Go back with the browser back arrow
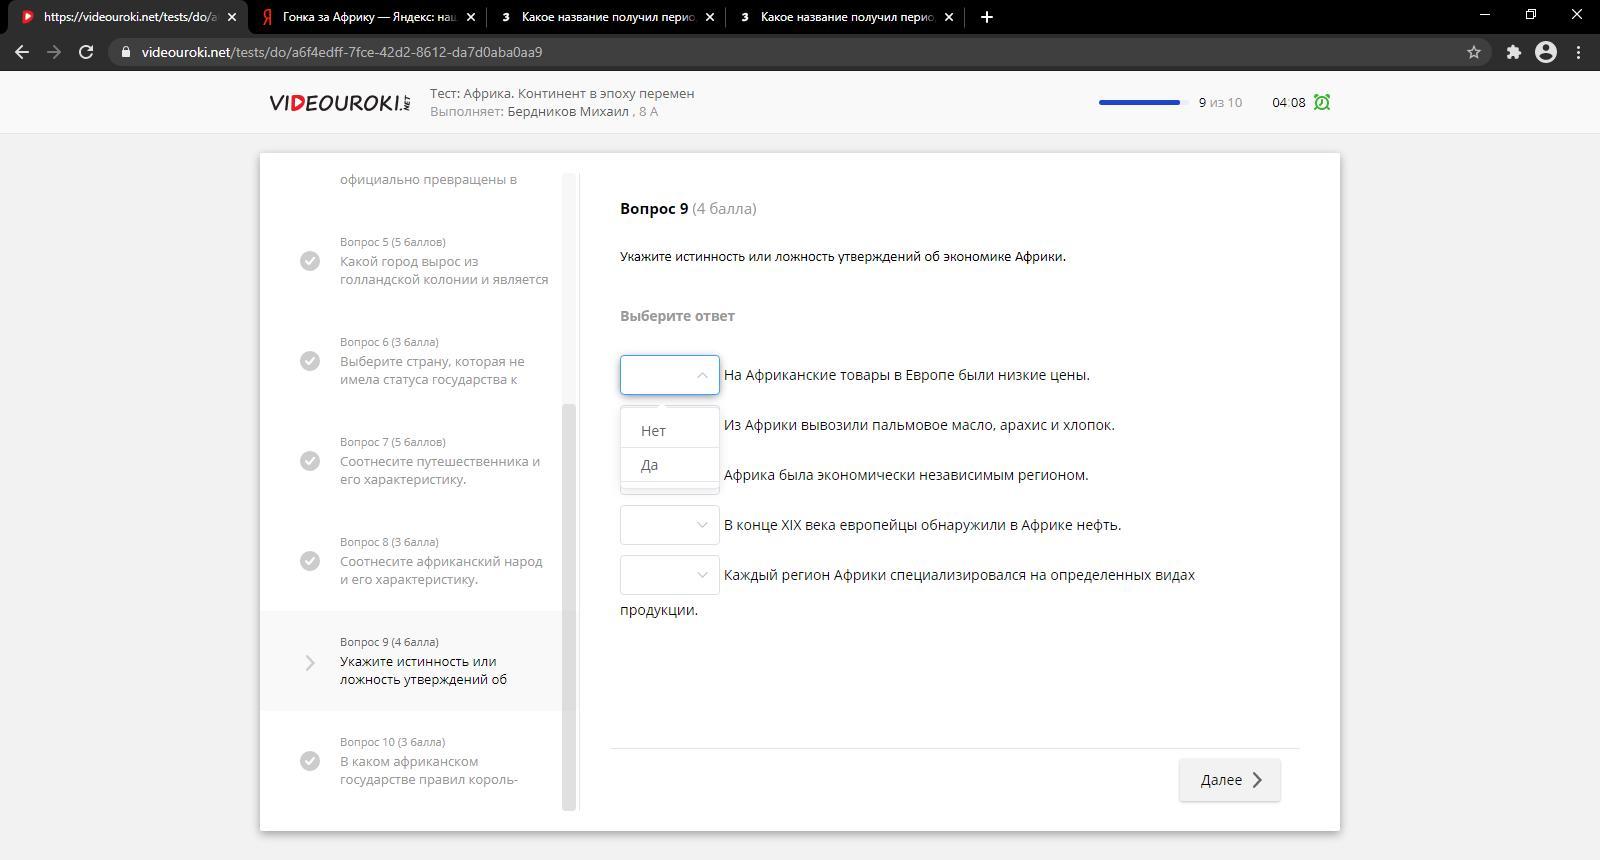This screenshot has width=1600, height=860. tap(22, 52)
